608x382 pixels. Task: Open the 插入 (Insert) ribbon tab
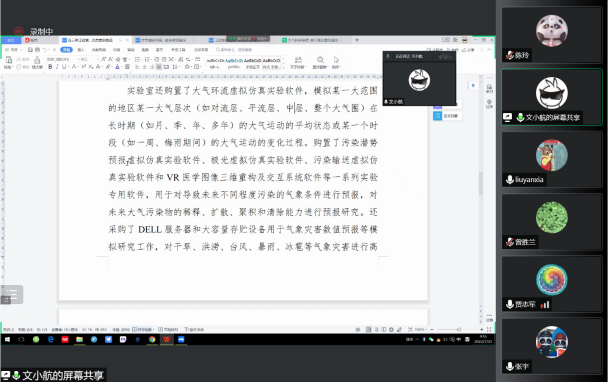click(81, 50)
